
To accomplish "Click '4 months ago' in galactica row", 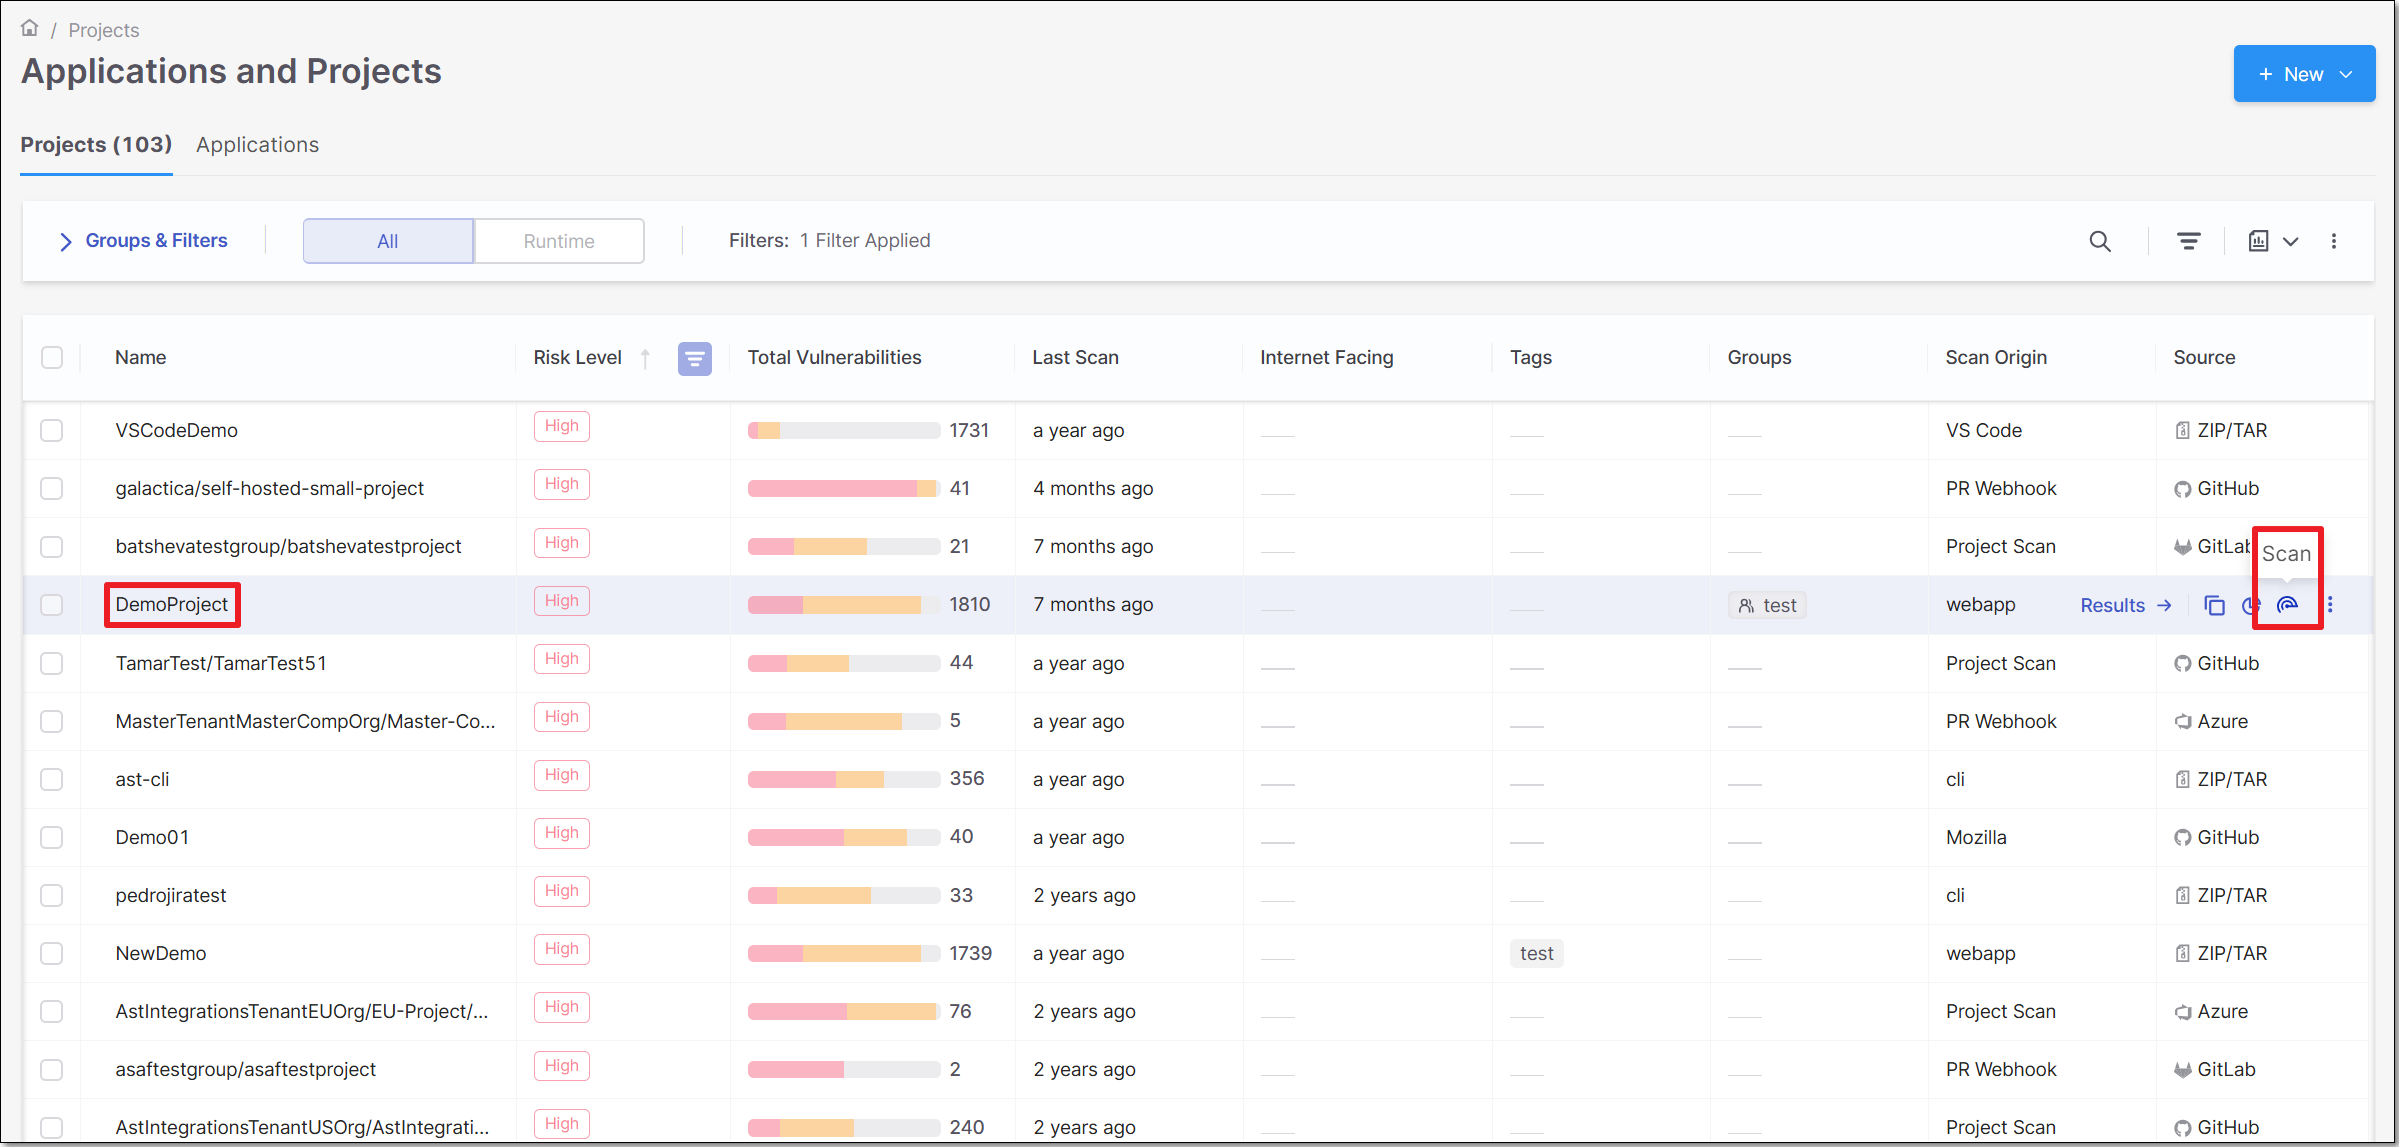I will [1093, 489].
